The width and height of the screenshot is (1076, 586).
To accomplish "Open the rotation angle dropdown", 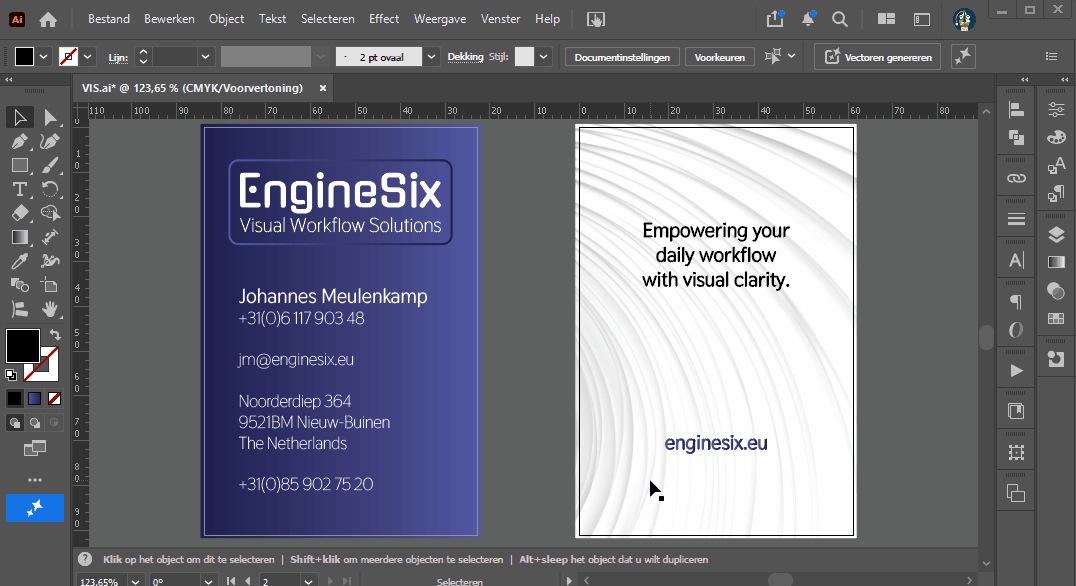I will pos(209,581).
